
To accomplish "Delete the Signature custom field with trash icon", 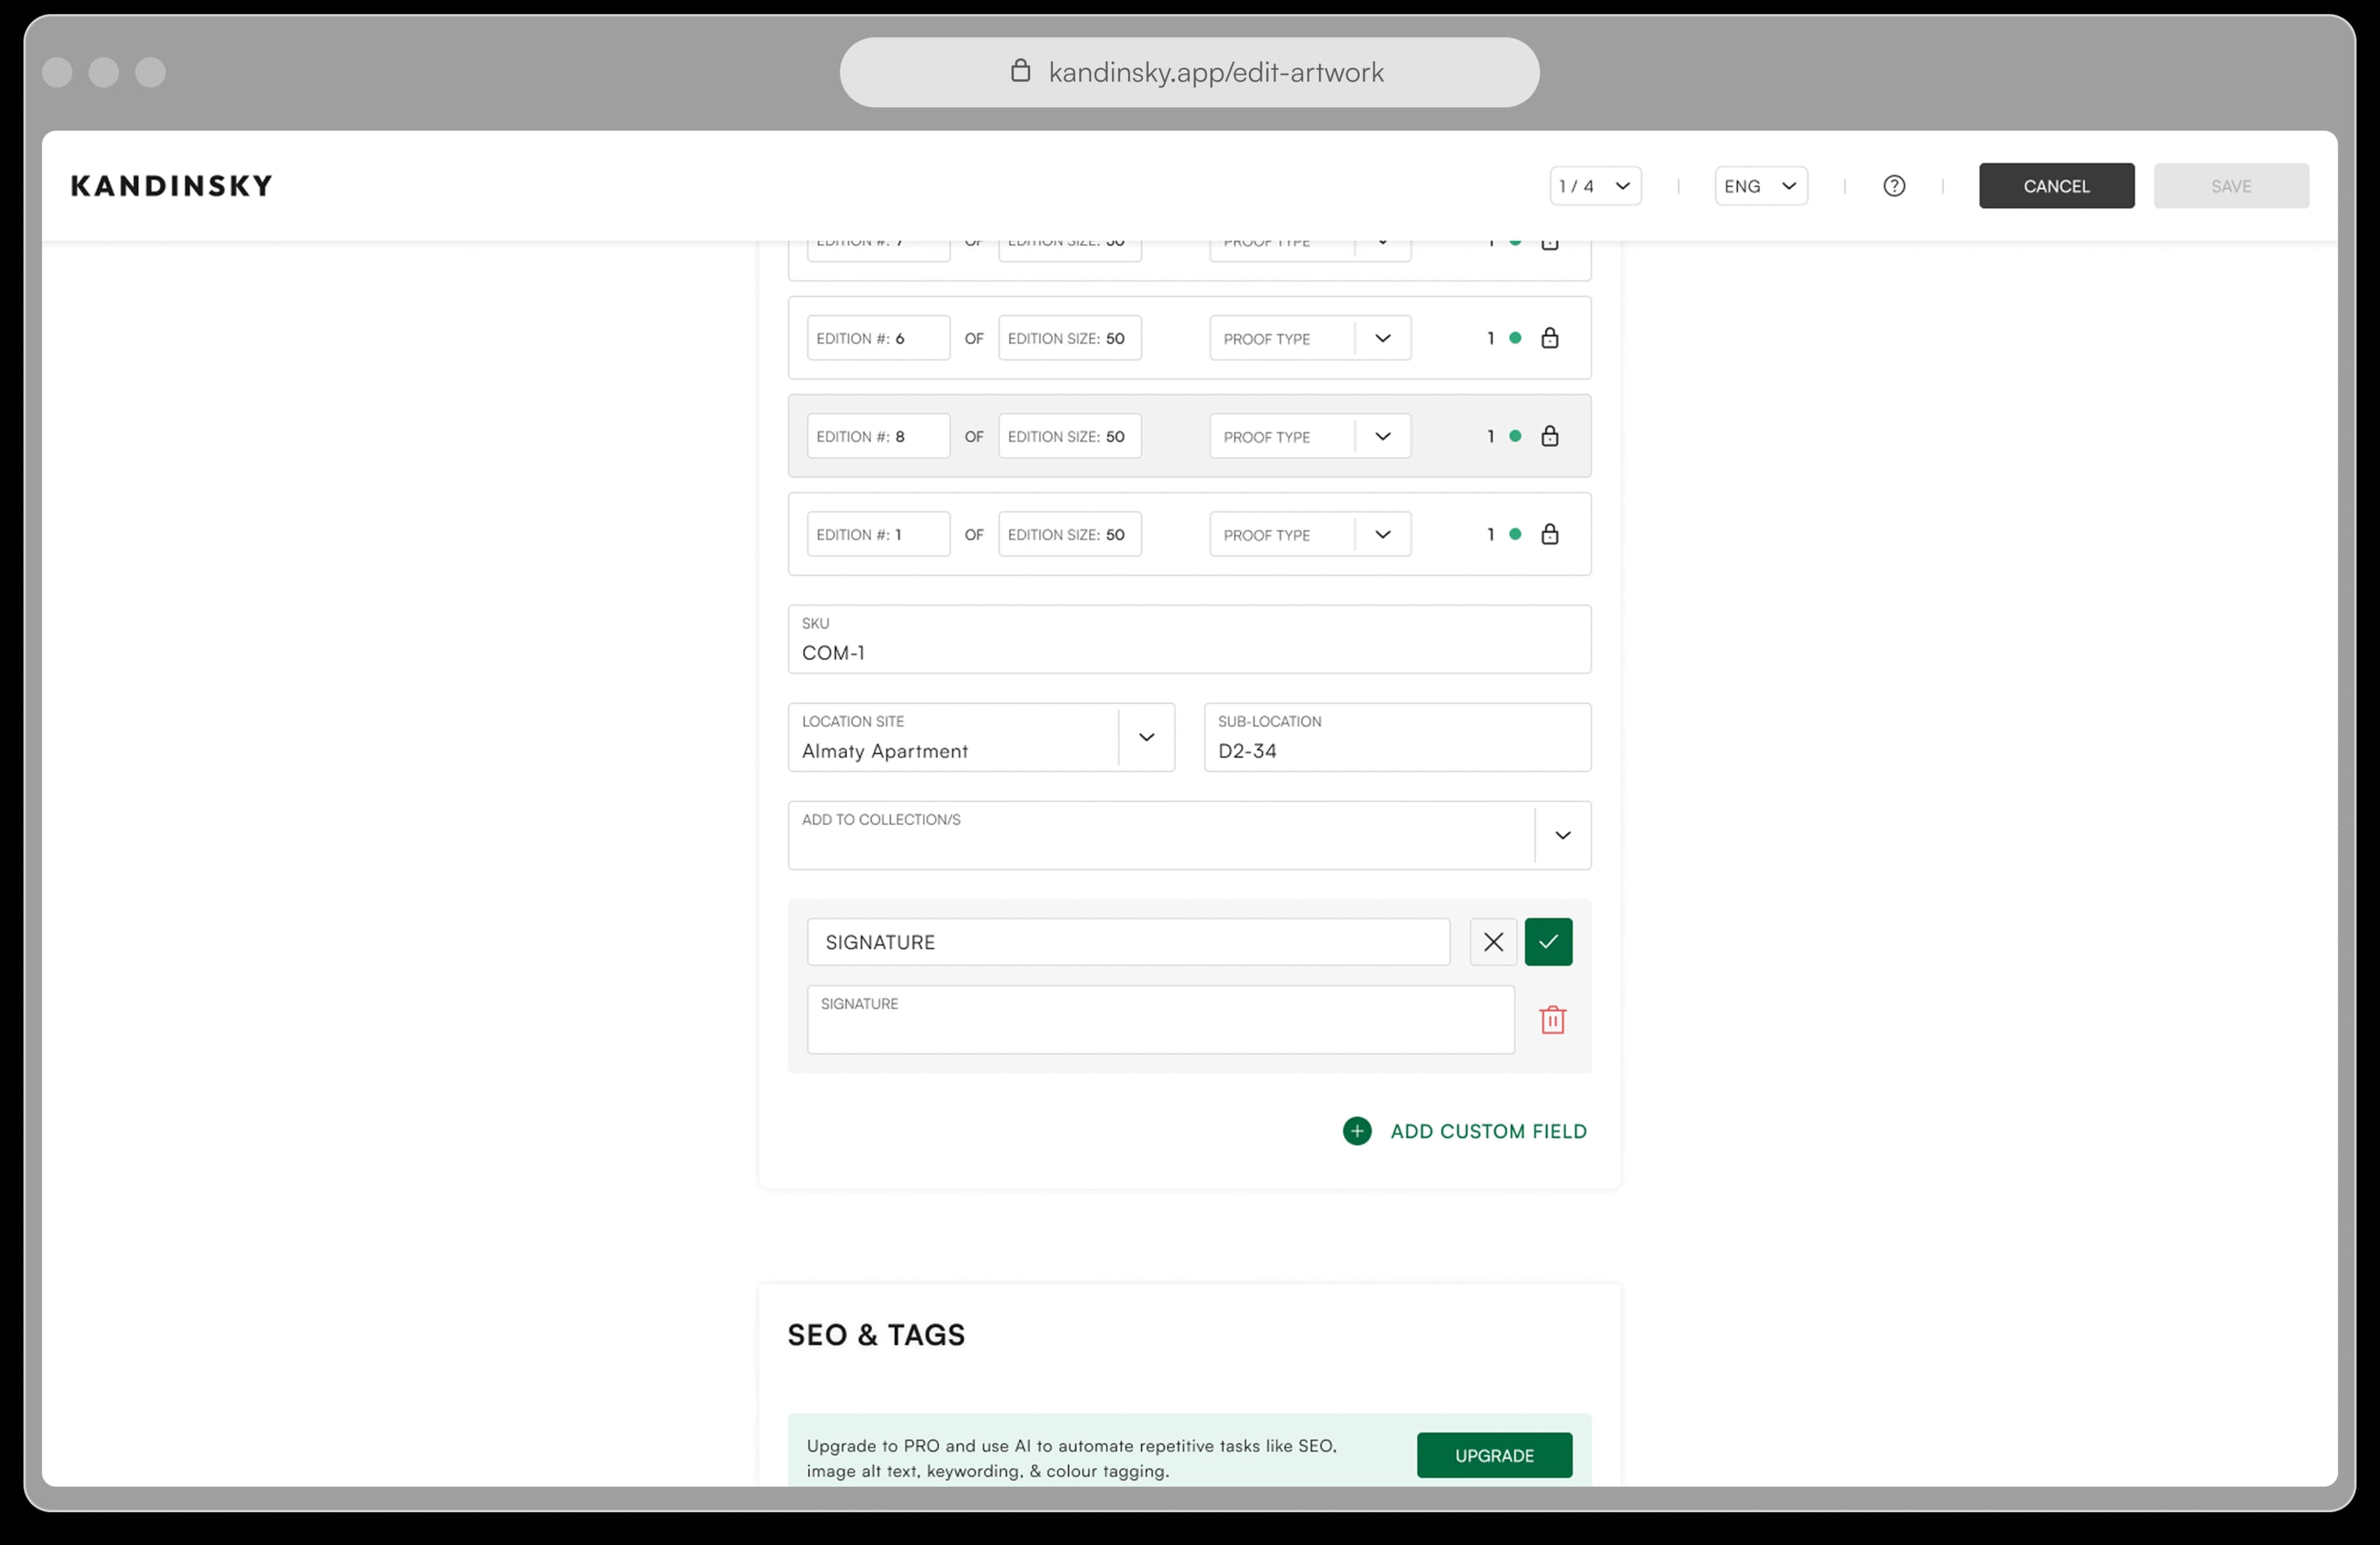I will [1553, 1020].
